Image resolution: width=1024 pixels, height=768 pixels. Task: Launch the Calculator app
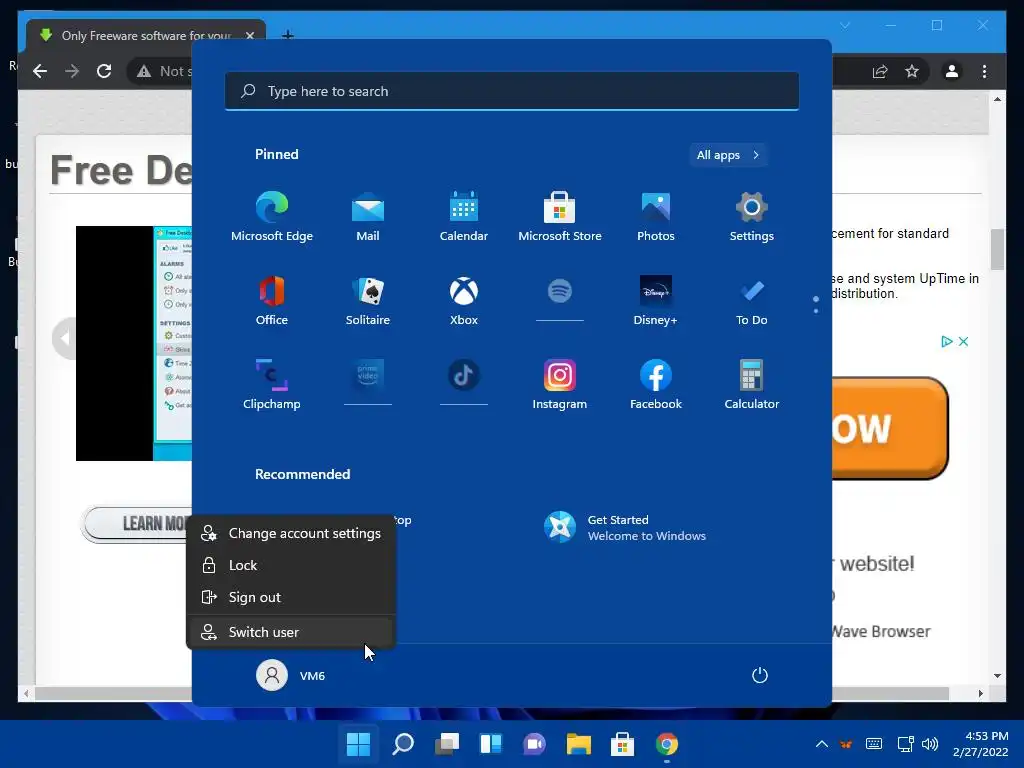pyautogui.click(x=752, y=384)
